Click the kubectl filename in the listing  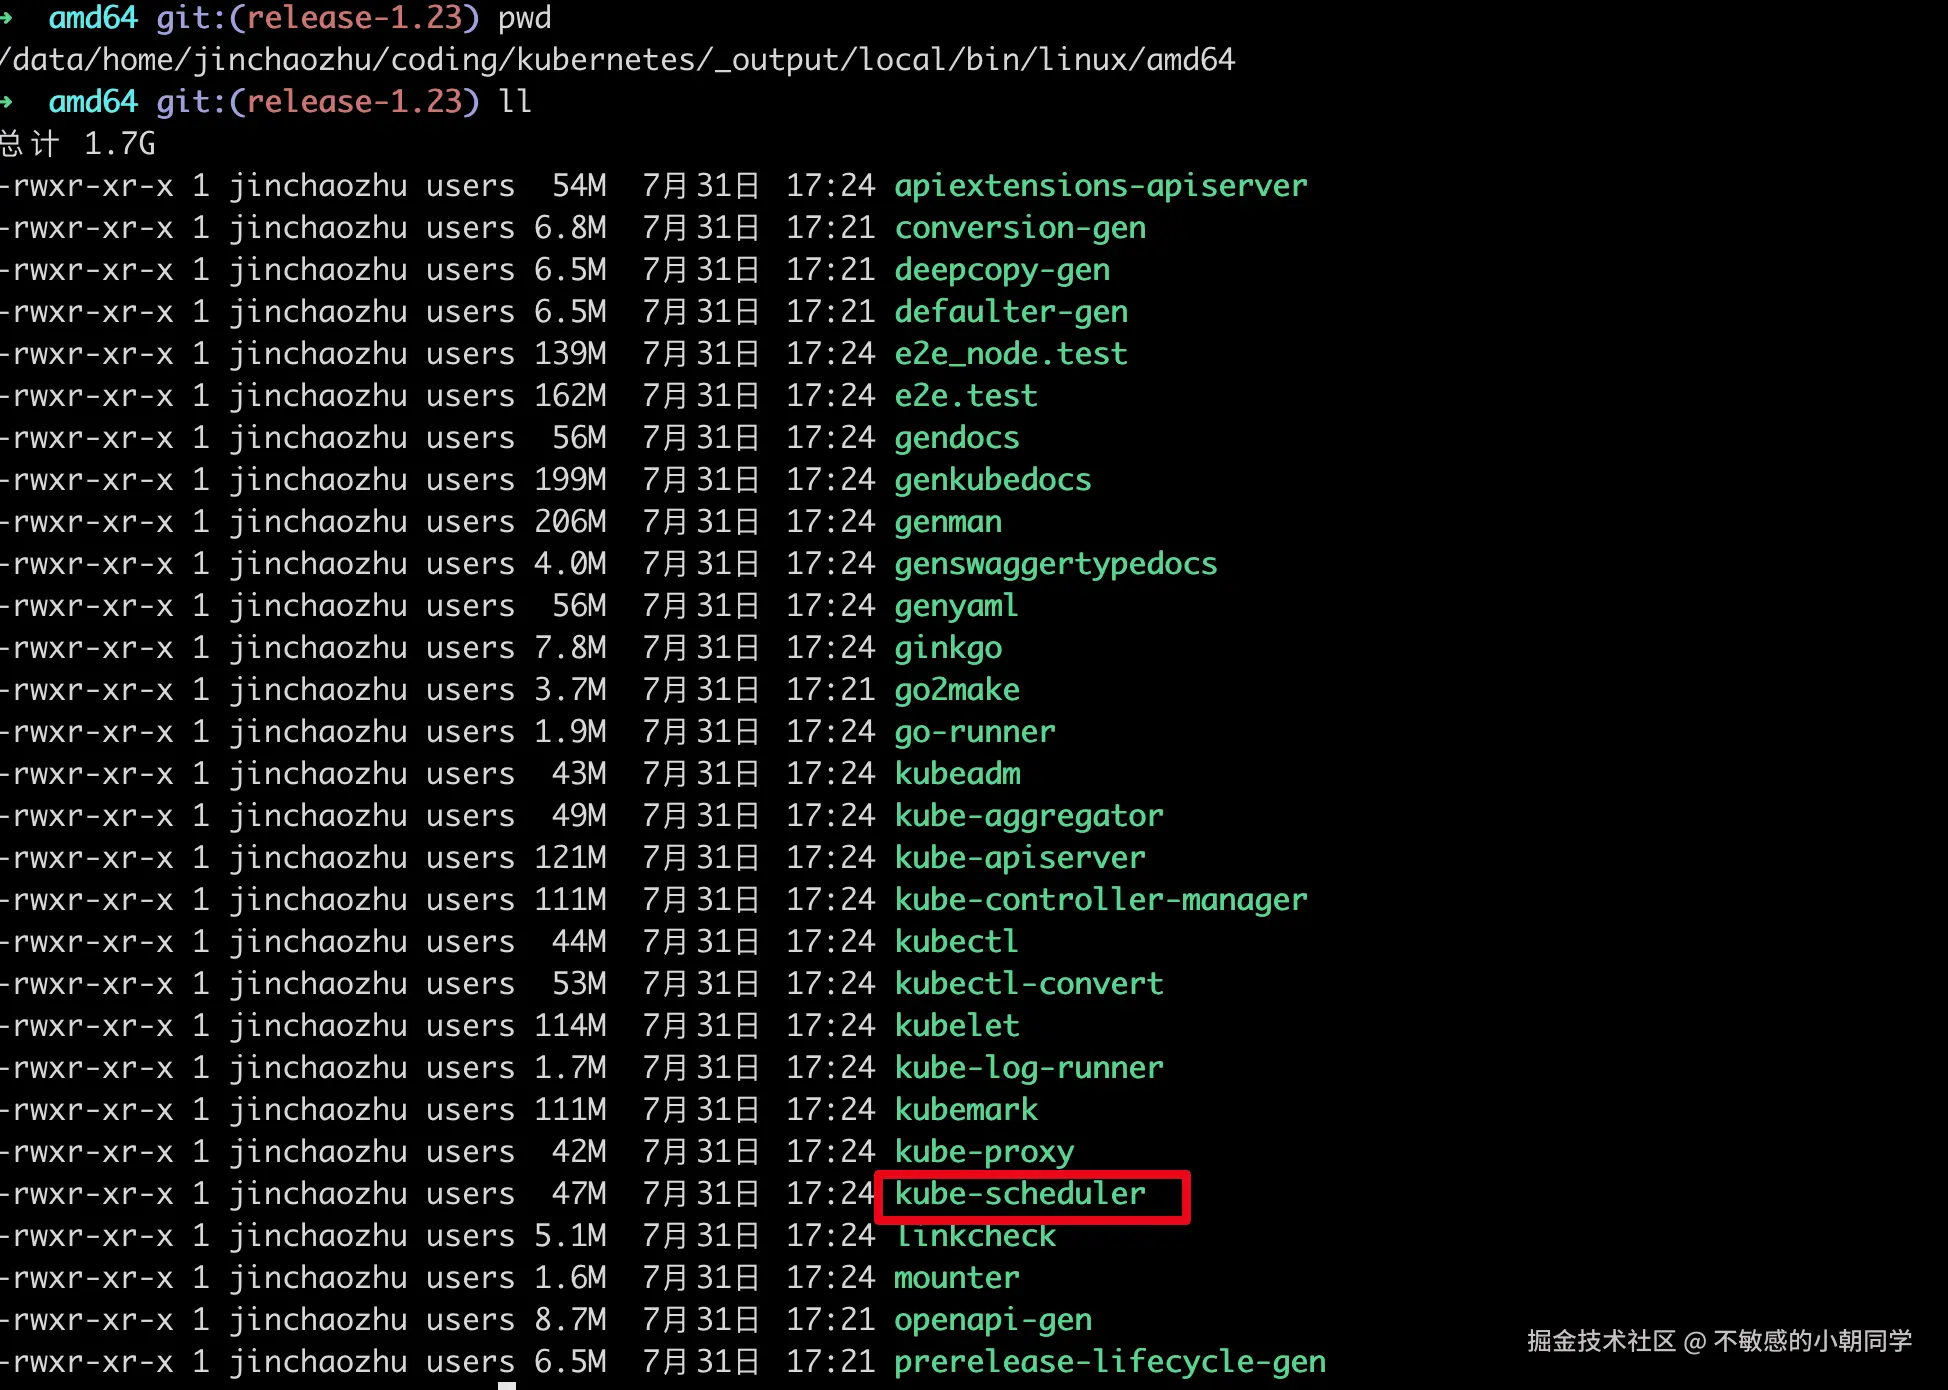tap(955, 942)
